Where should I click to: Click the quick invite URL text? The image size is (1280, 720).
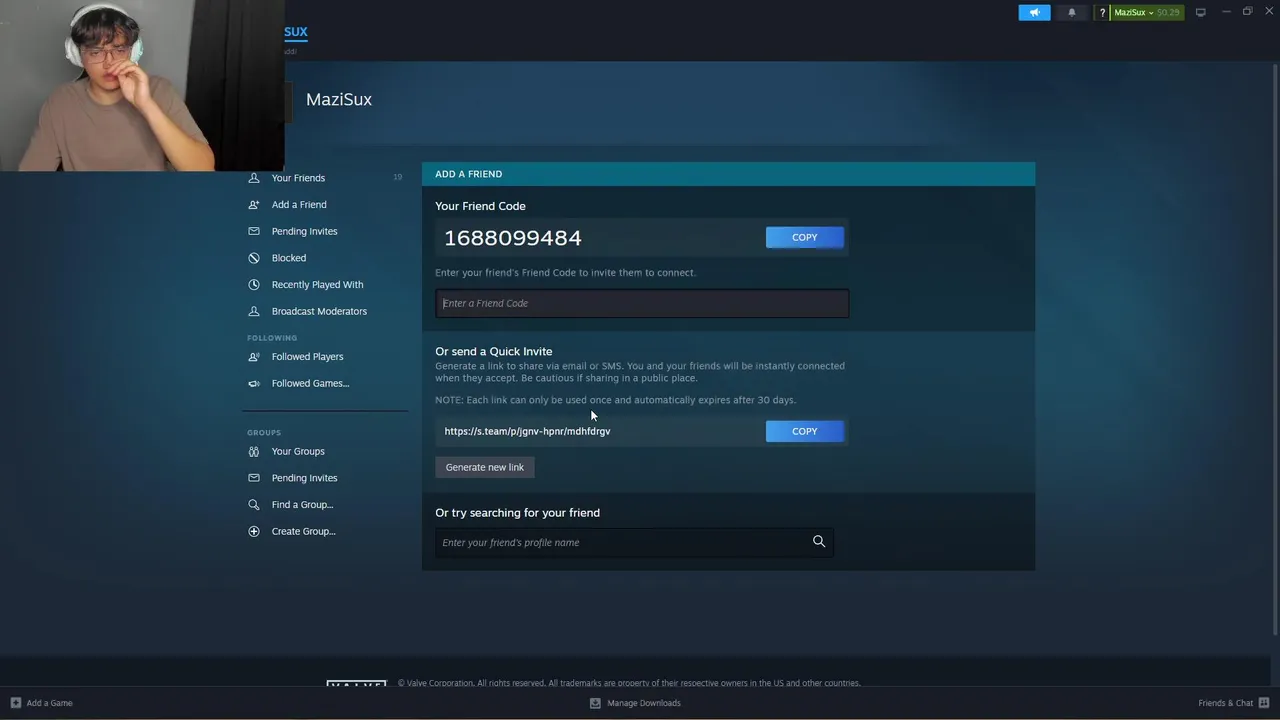pyautogui.click(x=527, y=431)
